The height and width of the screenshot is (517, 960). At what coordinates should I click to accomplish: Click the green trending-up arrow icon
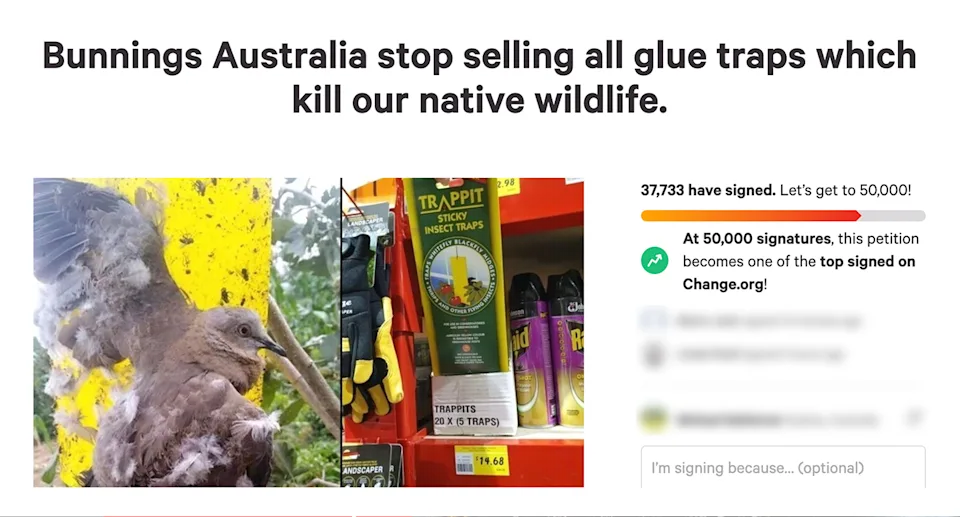pos(654,261)
